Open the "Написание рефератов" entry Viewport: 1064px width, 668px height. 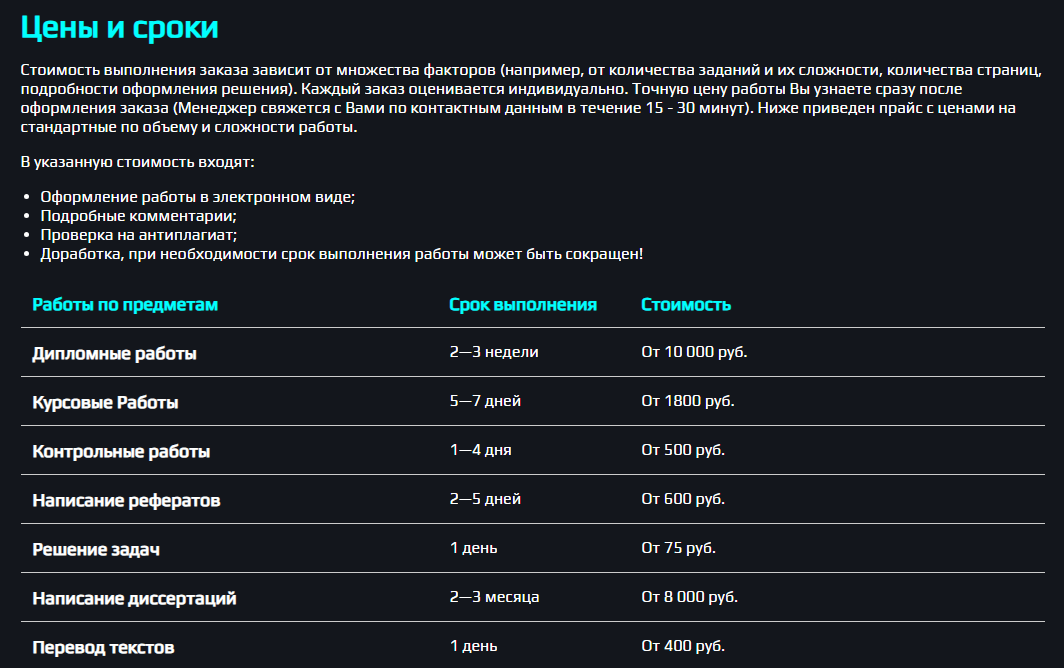126,500
